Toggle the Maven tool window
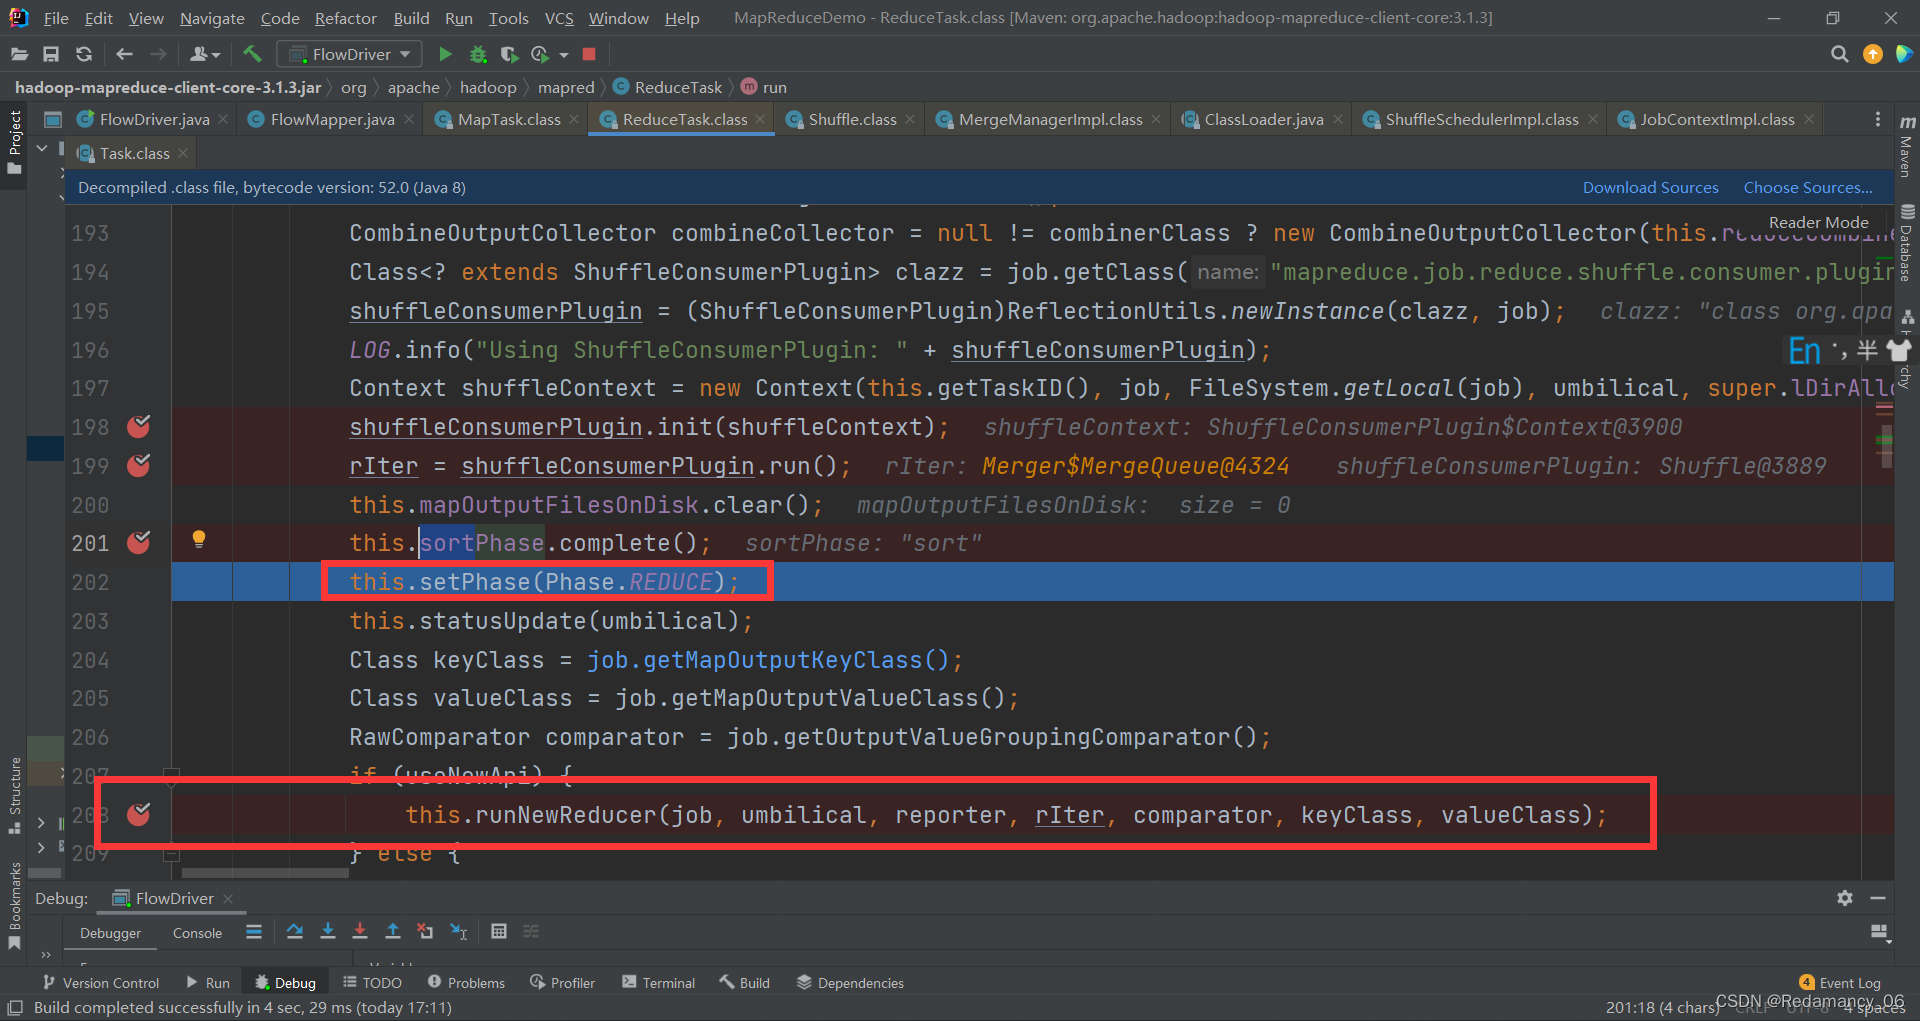This screenshot has width=1920, height=1021. (x=1907, y=147)
